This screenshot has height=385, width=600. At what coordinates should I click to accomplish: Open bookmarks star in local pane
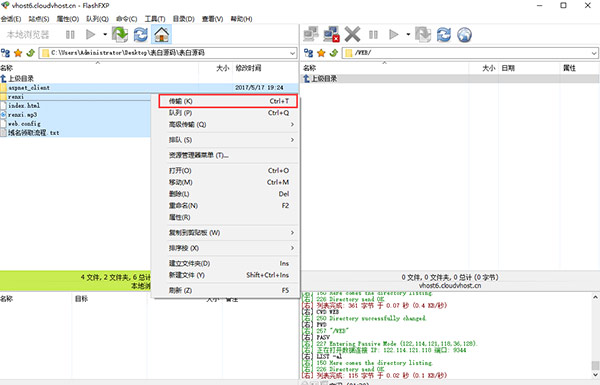coord(18,53)
